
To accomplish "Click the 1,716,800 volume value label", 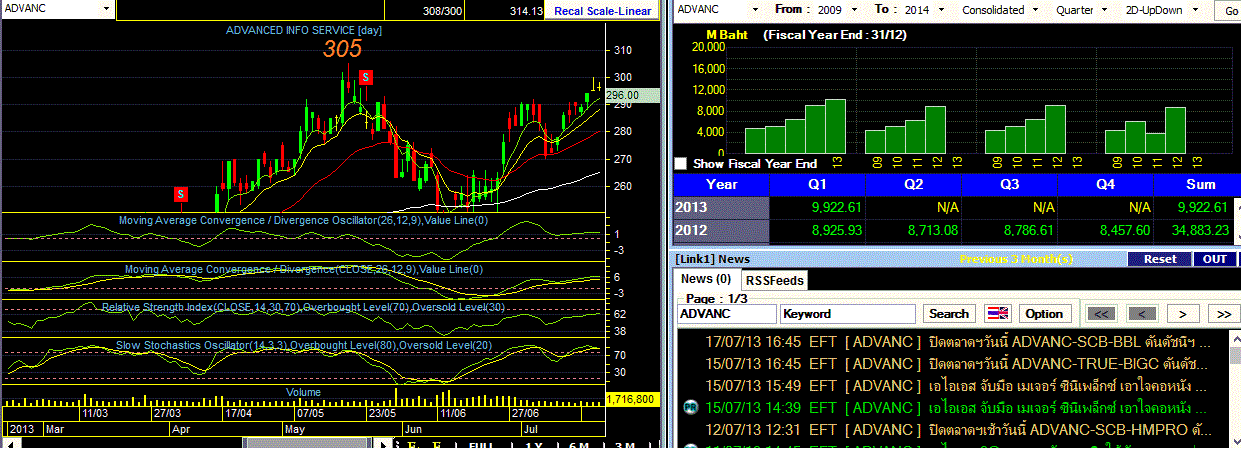I will pos(631,399).
